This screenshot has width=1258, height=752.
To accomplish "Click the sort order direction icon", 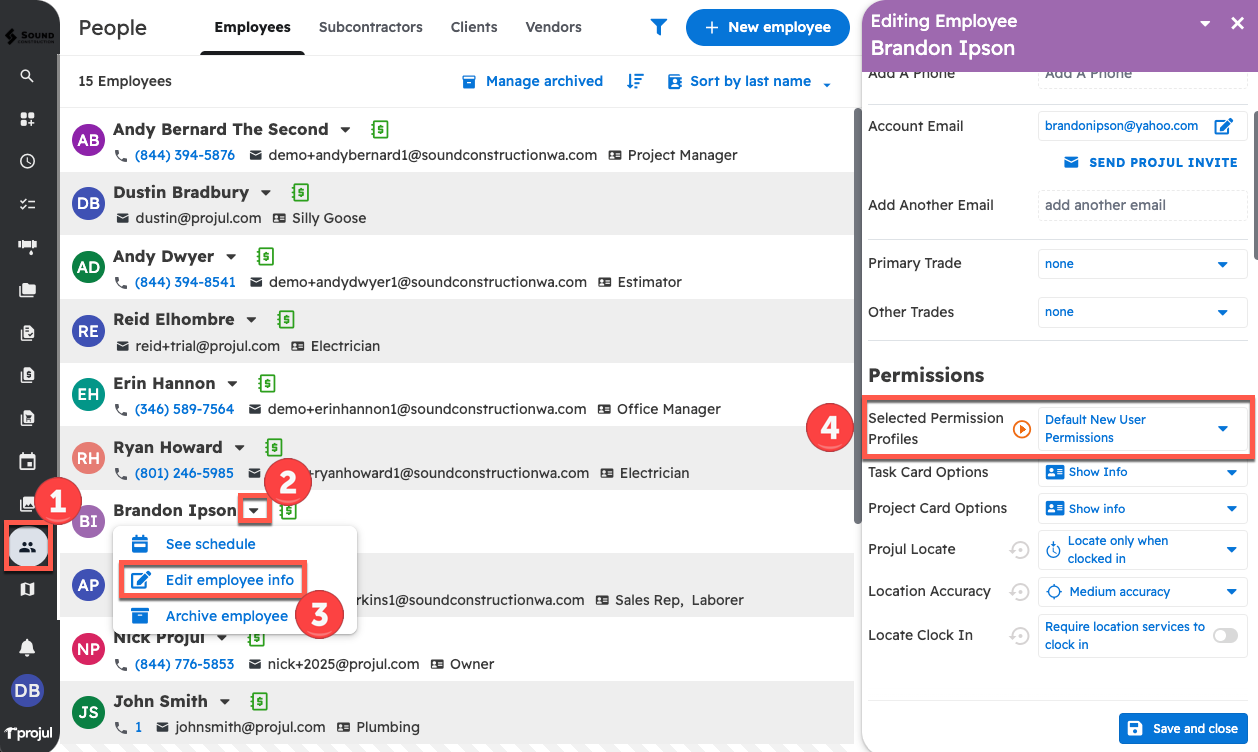I will point(635,82).
